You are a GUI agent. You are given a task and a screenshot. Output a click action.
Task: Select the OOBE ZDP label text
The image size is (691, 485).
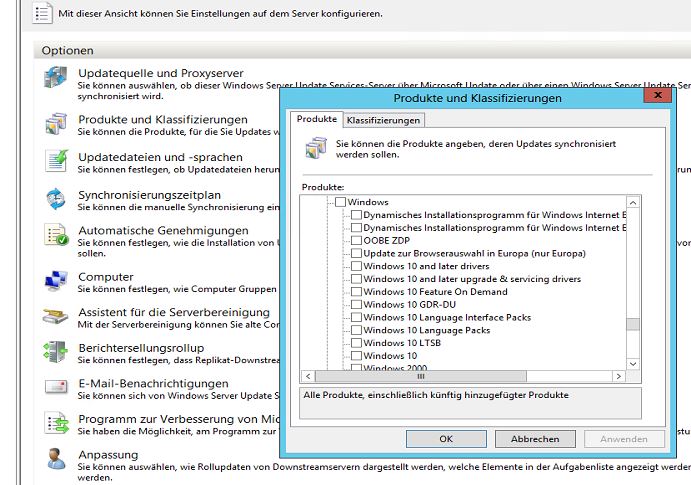tap(386, 241)
